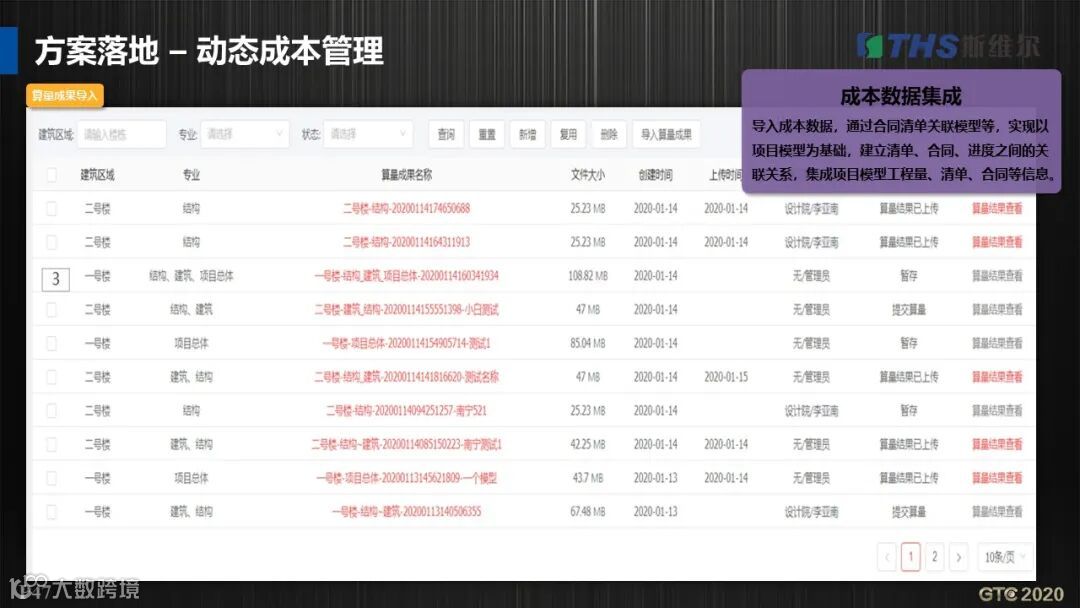Go to the previous page arrow
The image size is (1080, 608).
887,556
